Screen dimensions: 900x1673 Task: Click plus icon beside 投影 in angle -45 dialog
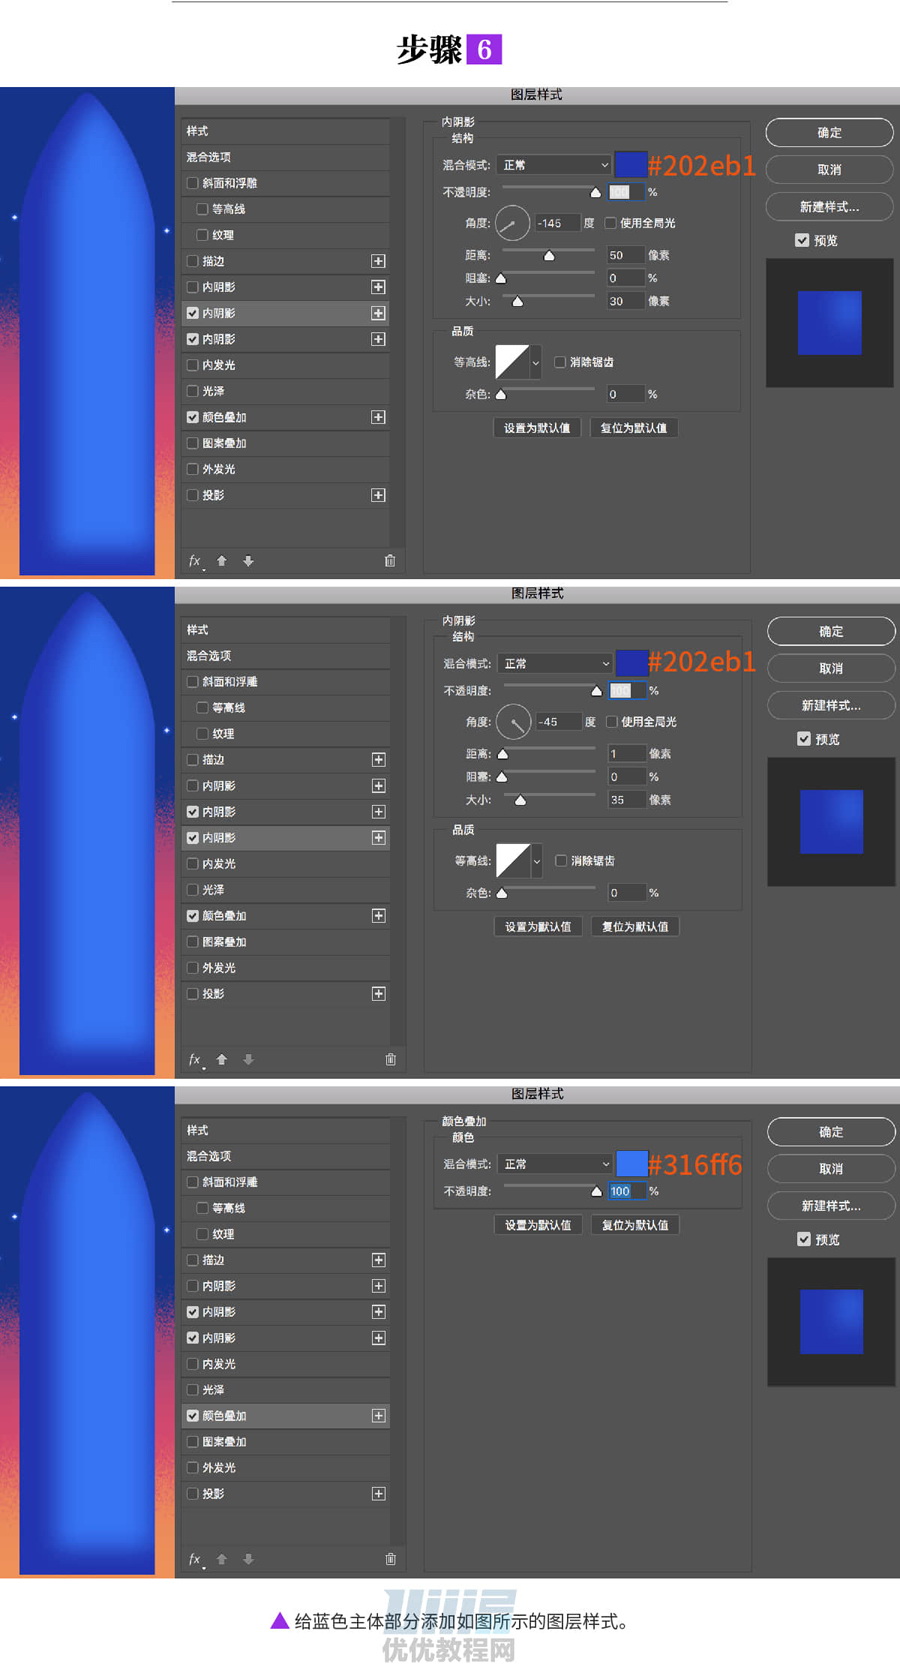(378, 994)
